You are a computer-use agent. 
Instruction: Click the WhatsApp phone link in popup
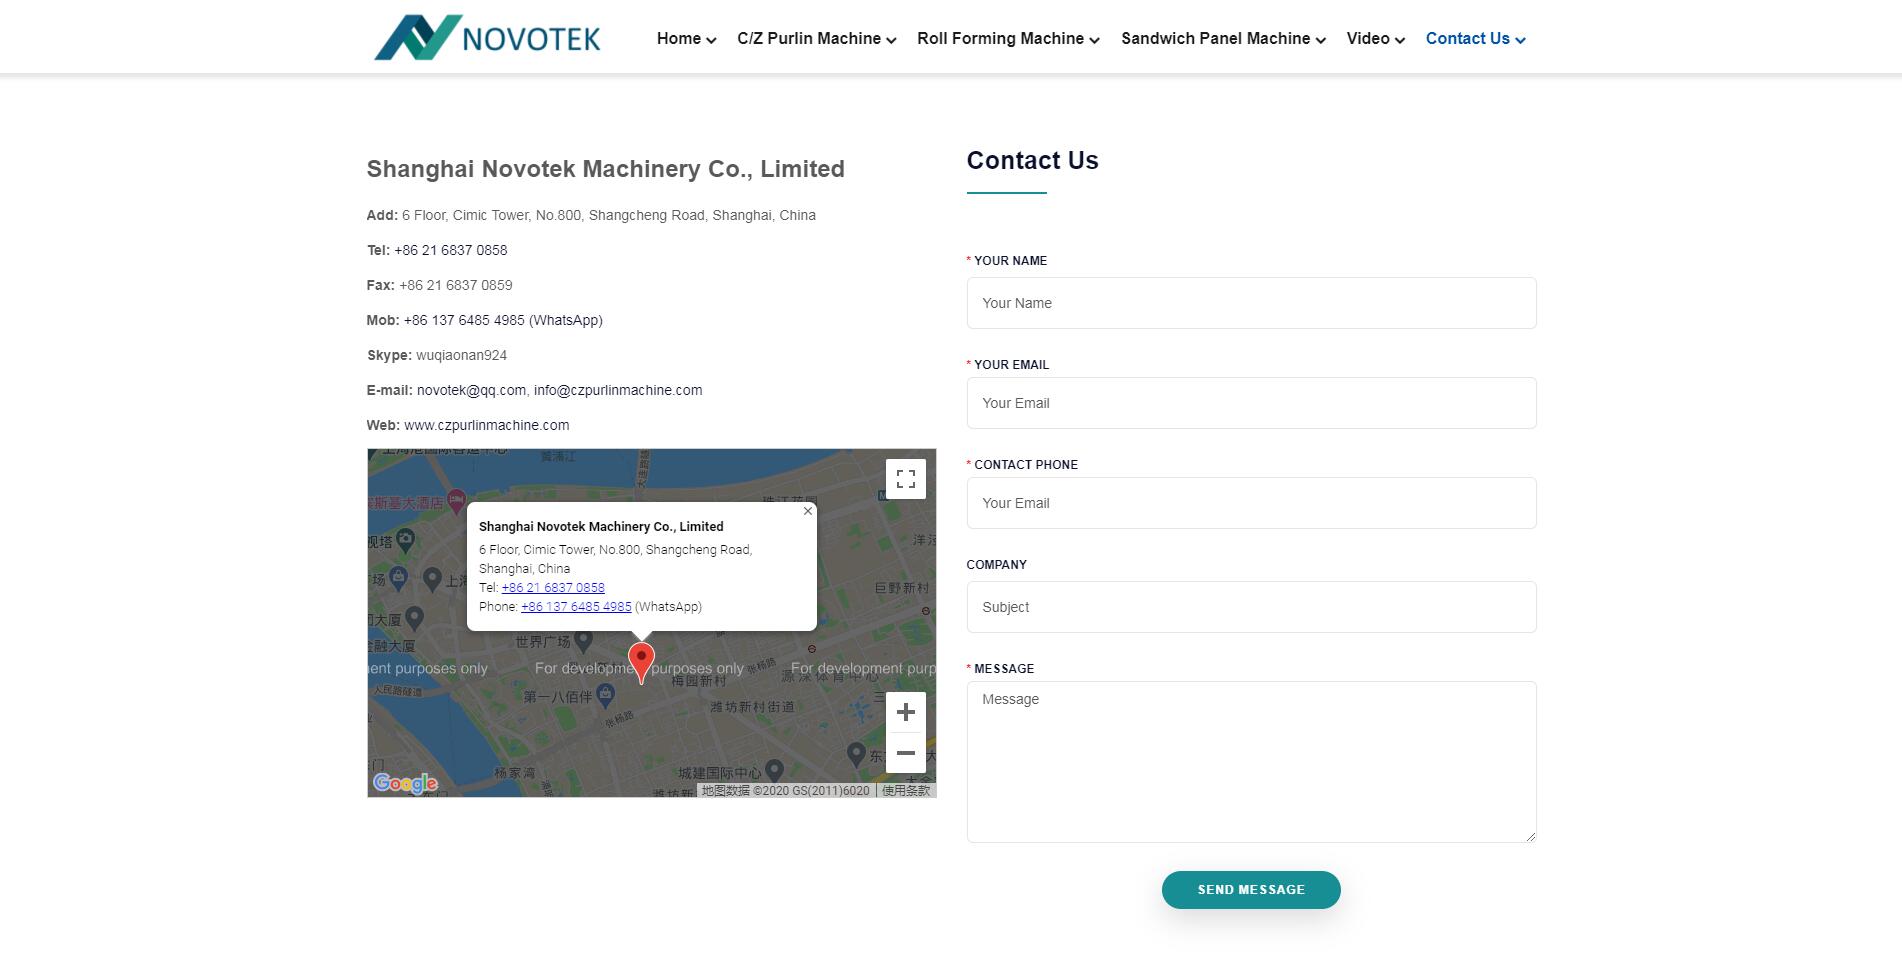click(576, 607)
